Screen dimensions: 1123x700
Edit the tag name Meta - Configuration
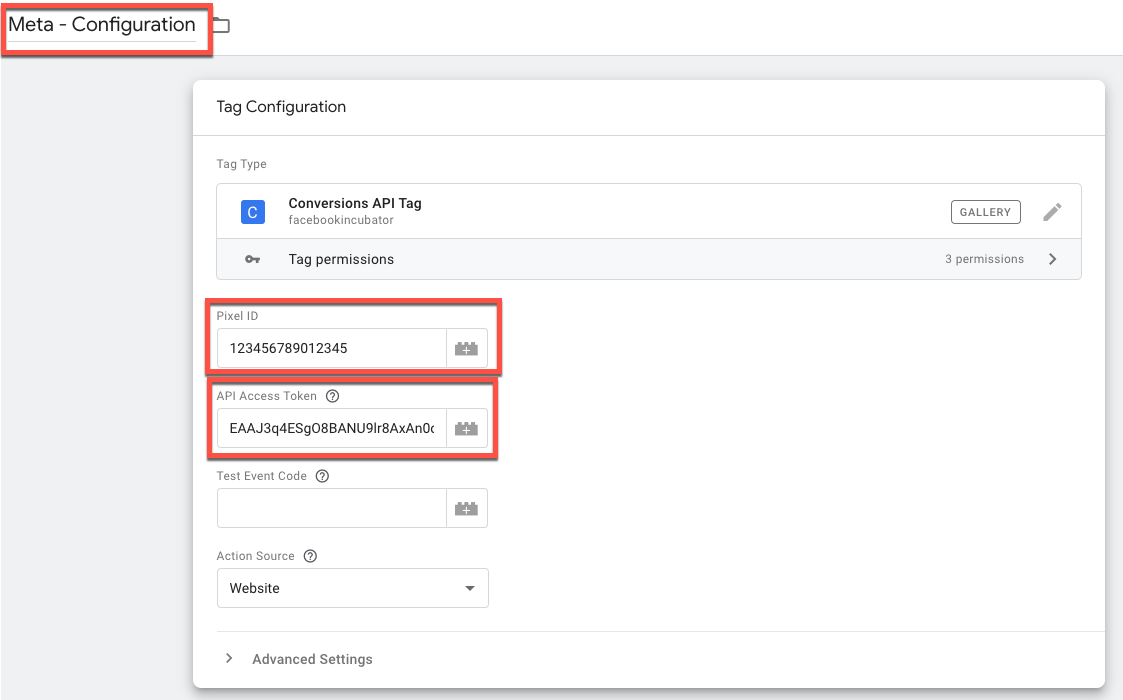[102, 25]
